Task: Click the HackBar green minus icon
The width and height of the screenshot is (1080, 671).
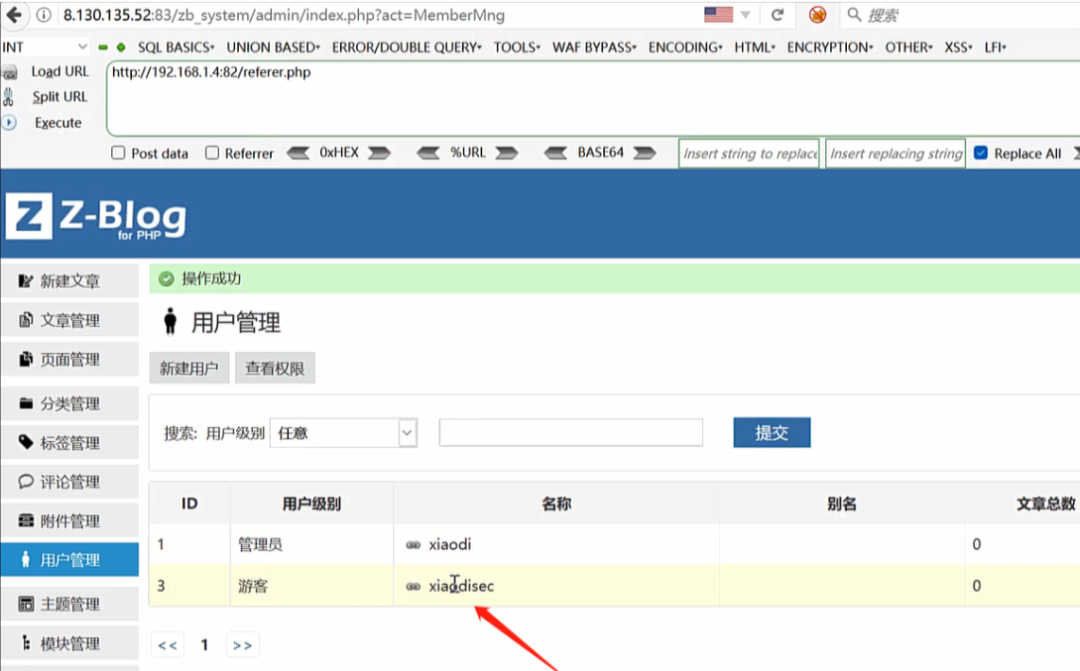Action: pos(103,48)
